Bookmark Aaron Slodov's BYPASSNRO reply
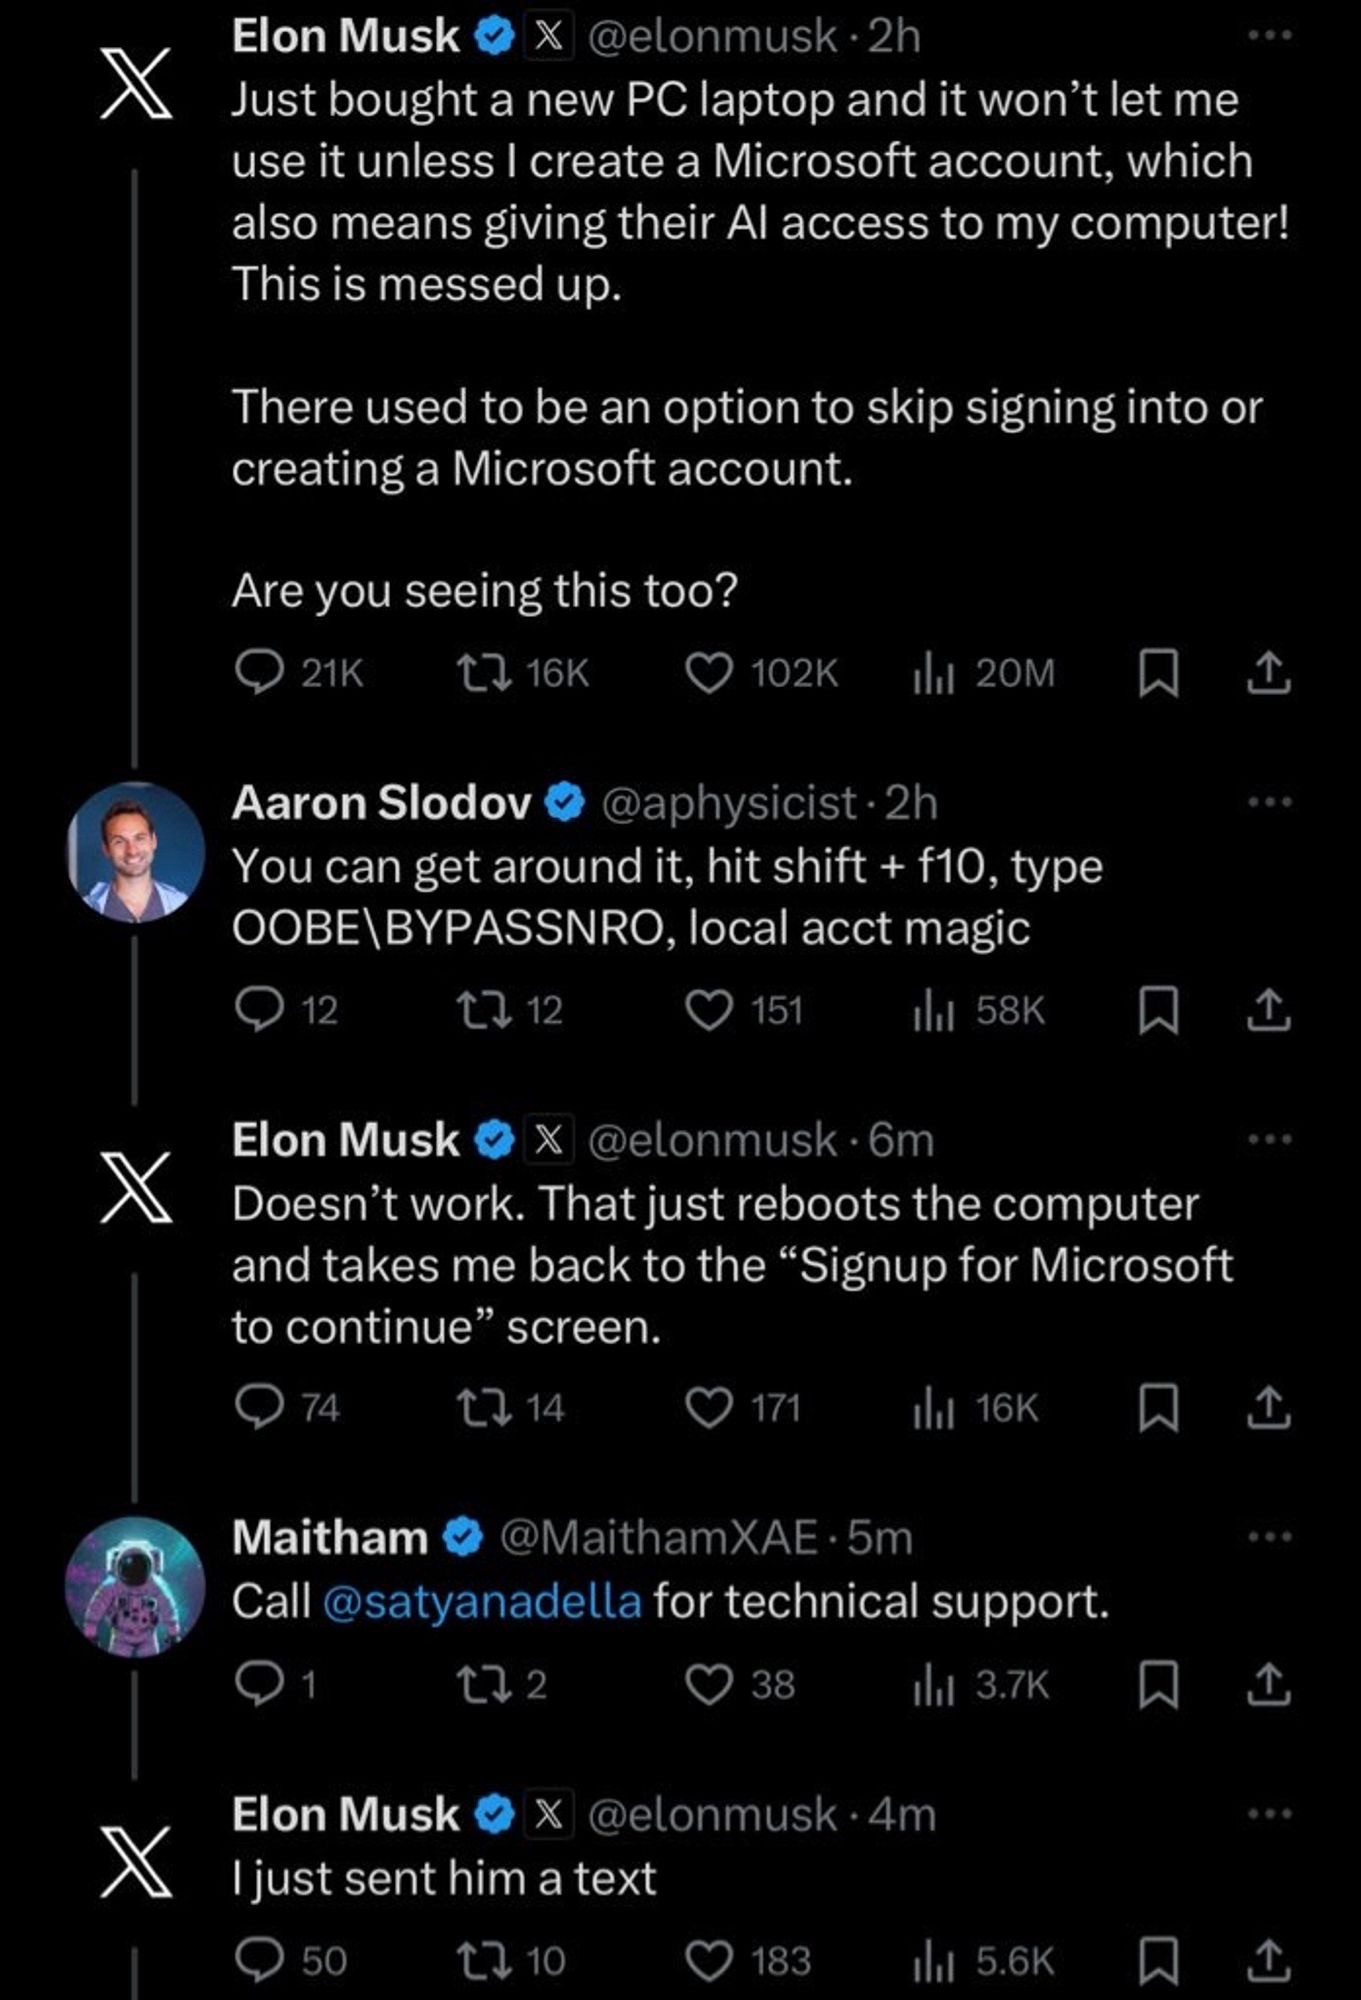Image resolution: width=1361 pixels, height=2000 pixels. tap(1158, 1011)
